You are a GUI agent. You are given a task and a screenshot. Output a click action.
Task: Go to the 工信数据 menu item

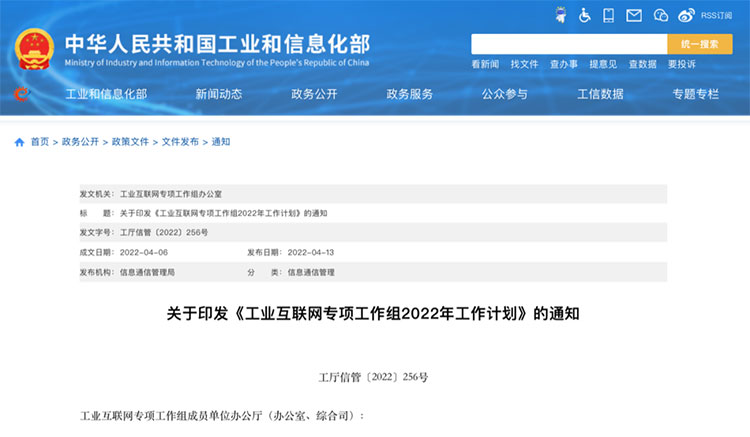point(600,94)
